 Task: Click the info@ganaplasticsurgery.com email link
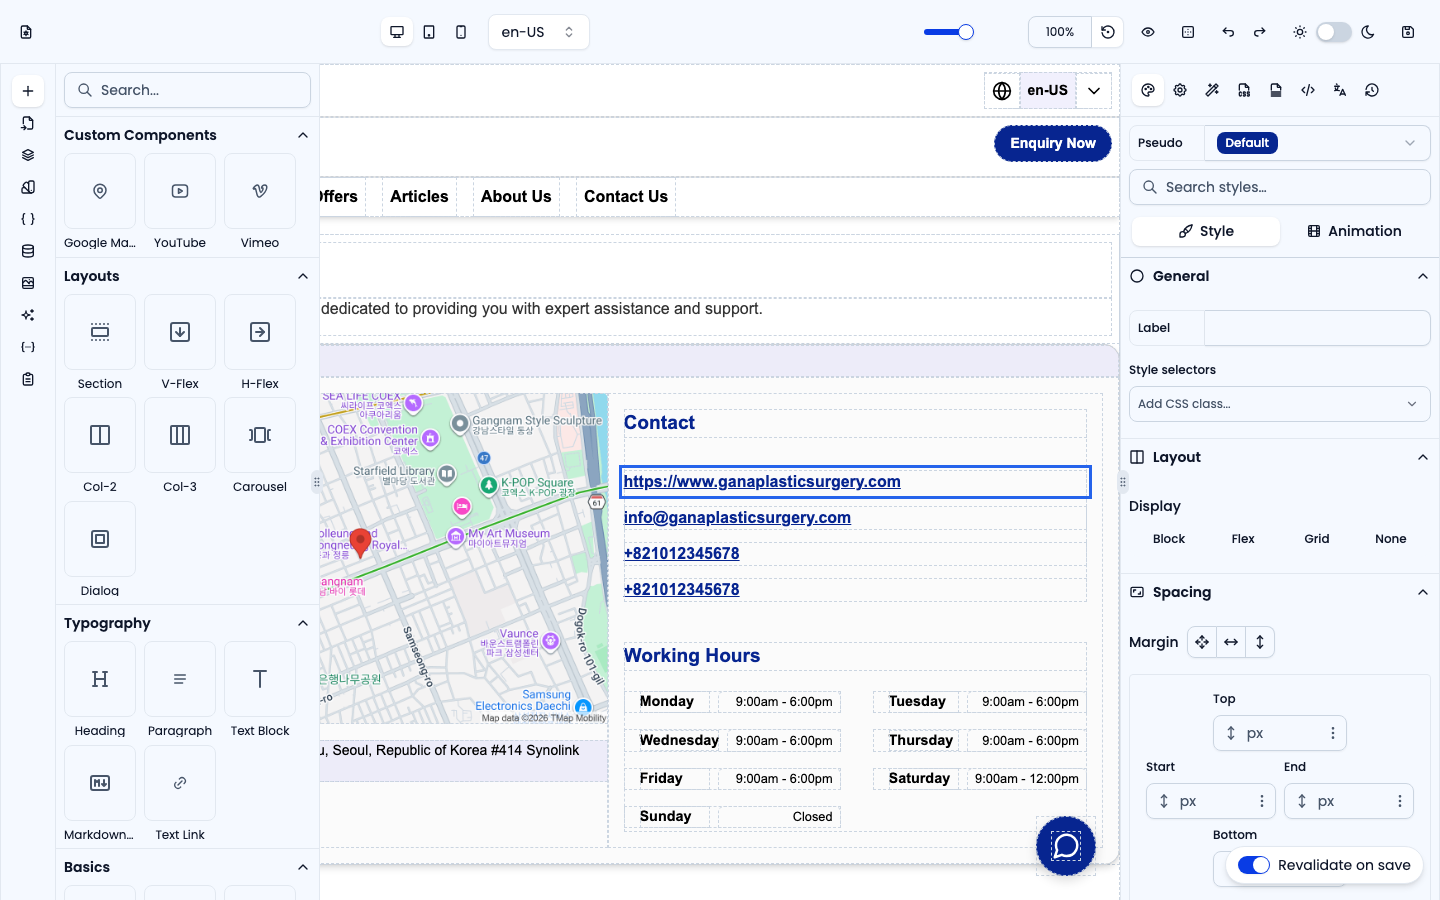coord(737,518)
